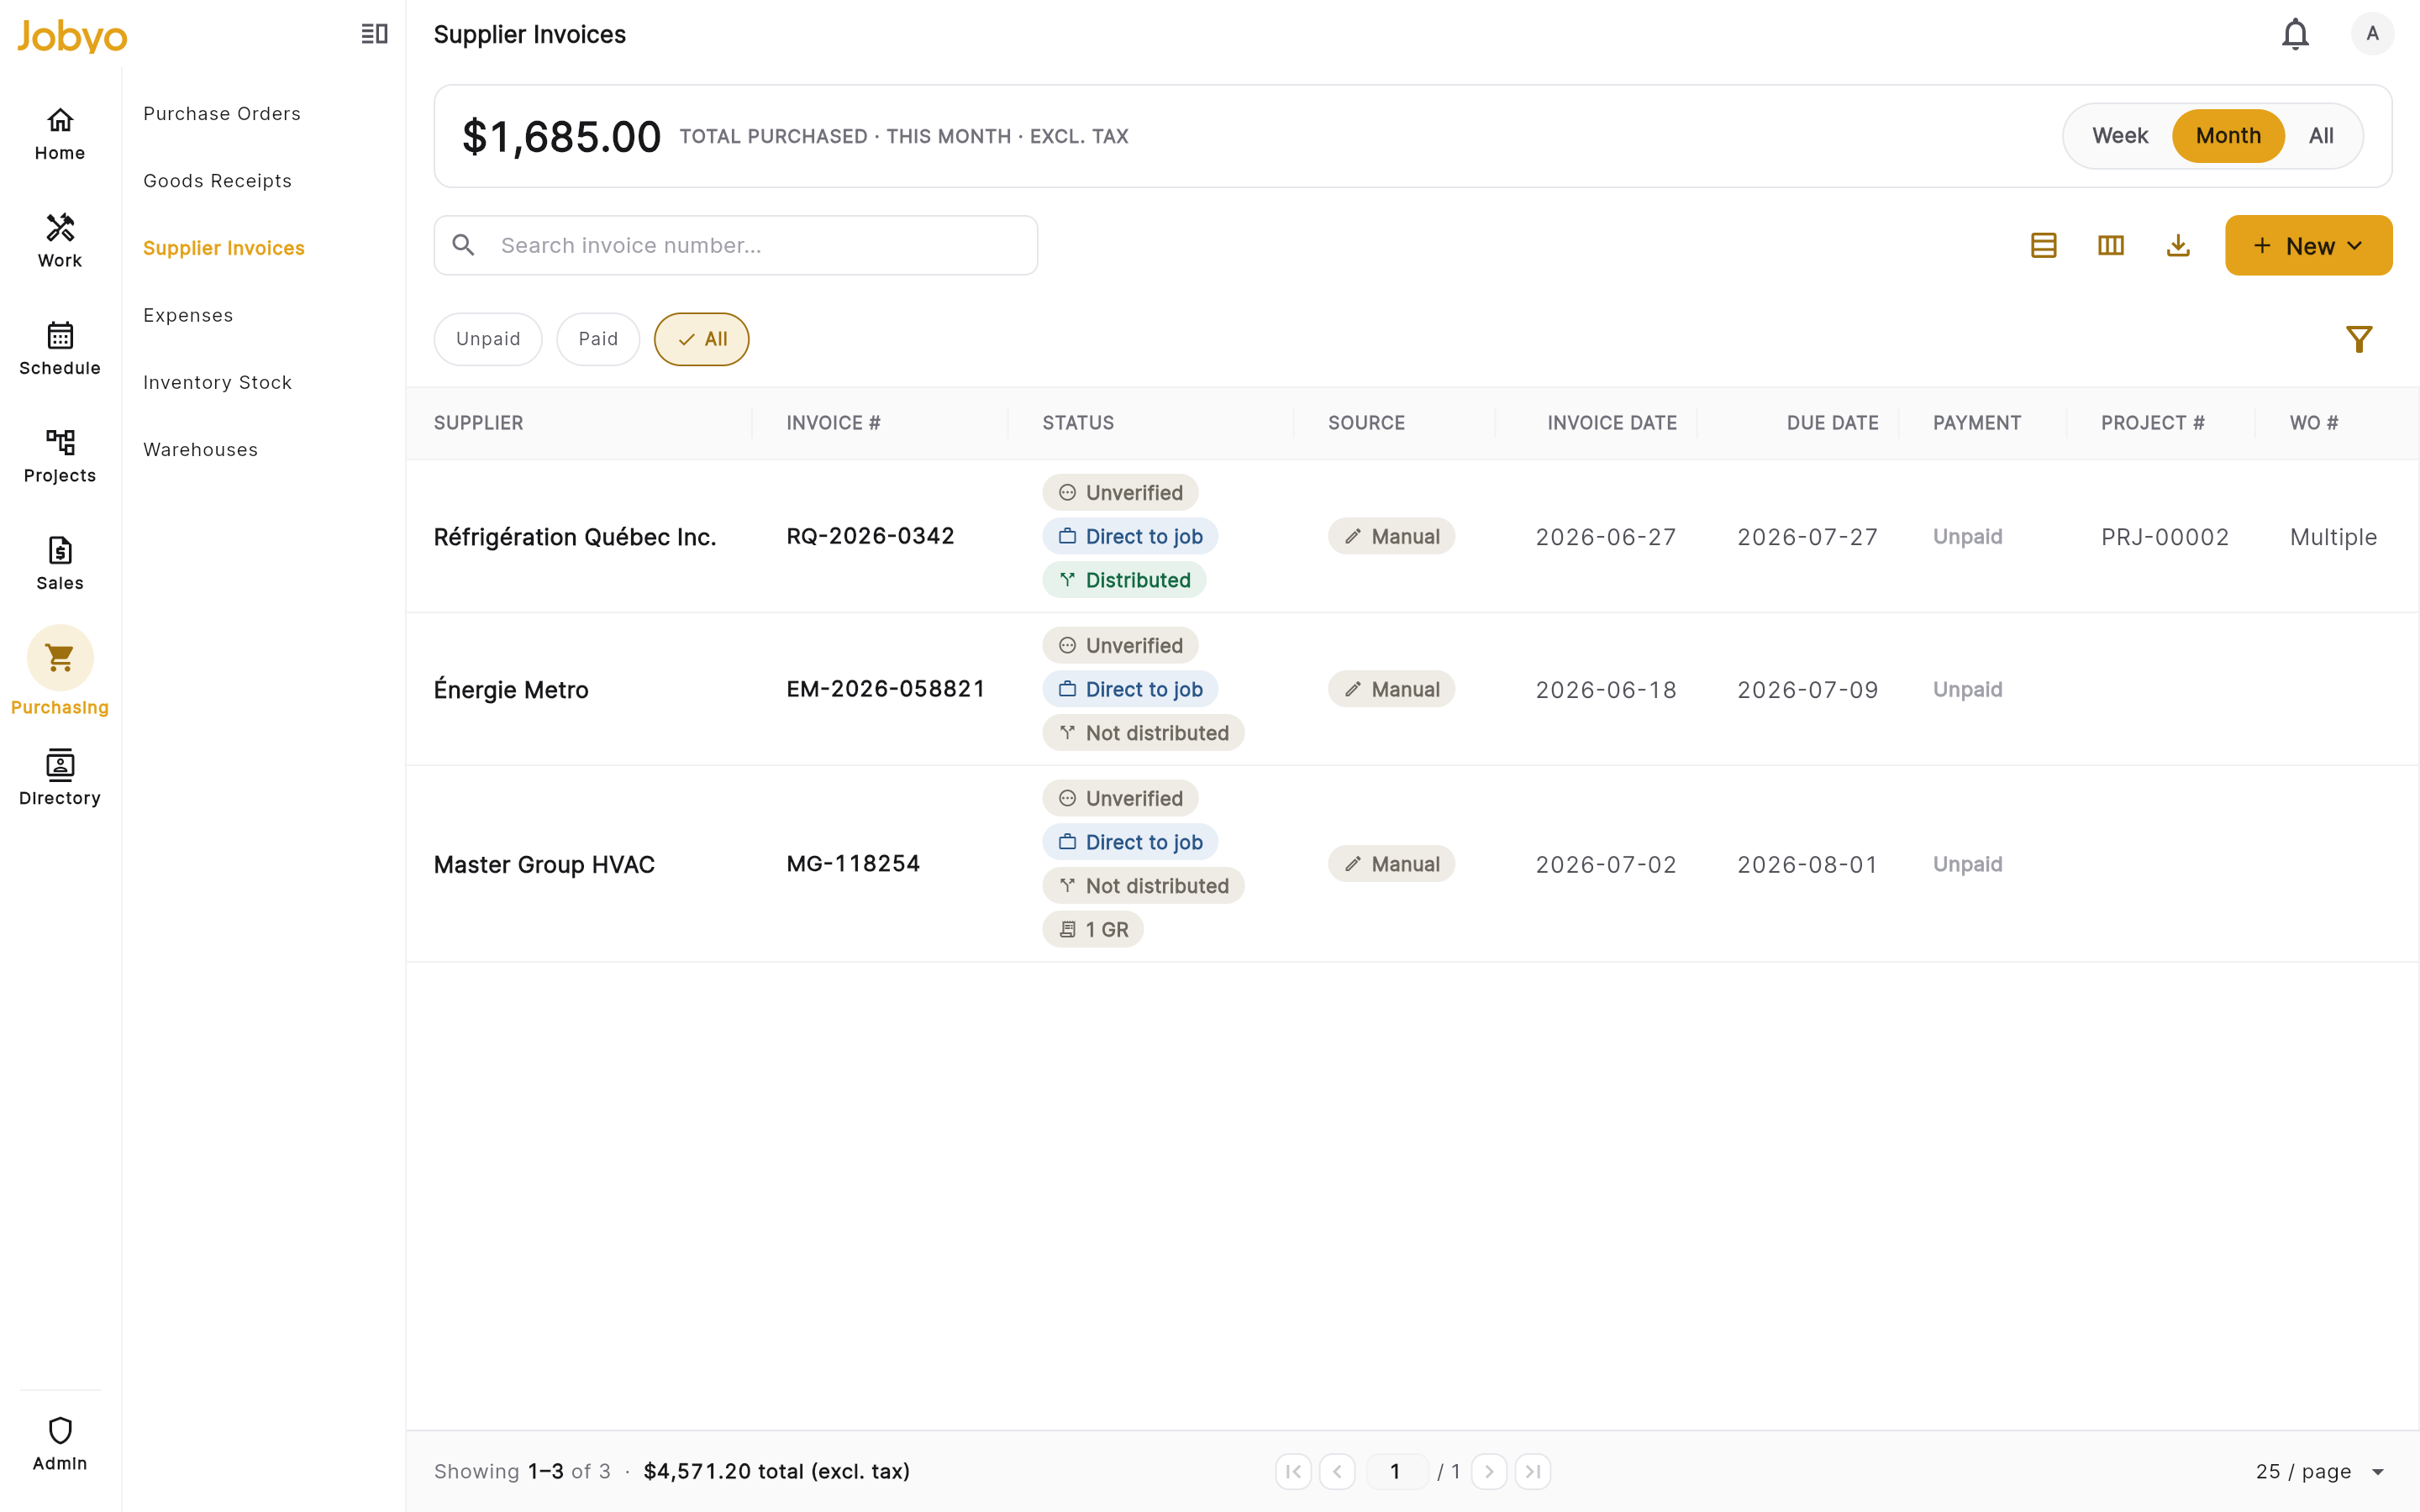Open the column chooser icon
Screen dimensions: 2420x1512
(2110, 245)
